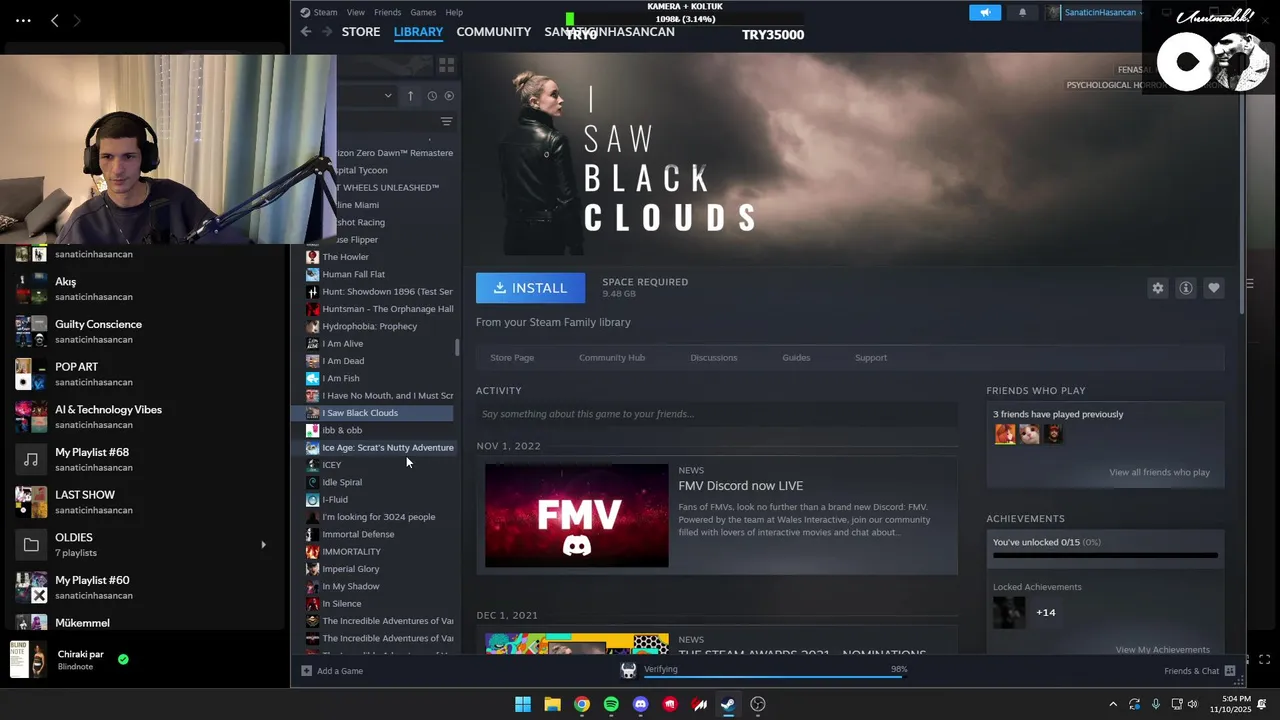Open the downloads Verifying game icon

(628, 670)
